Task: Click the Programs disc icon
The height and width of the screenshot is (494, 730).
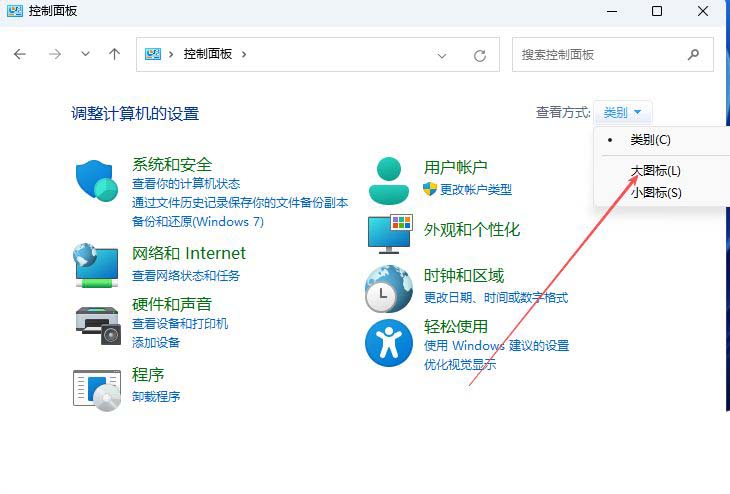Action: (x=97, y=390)
